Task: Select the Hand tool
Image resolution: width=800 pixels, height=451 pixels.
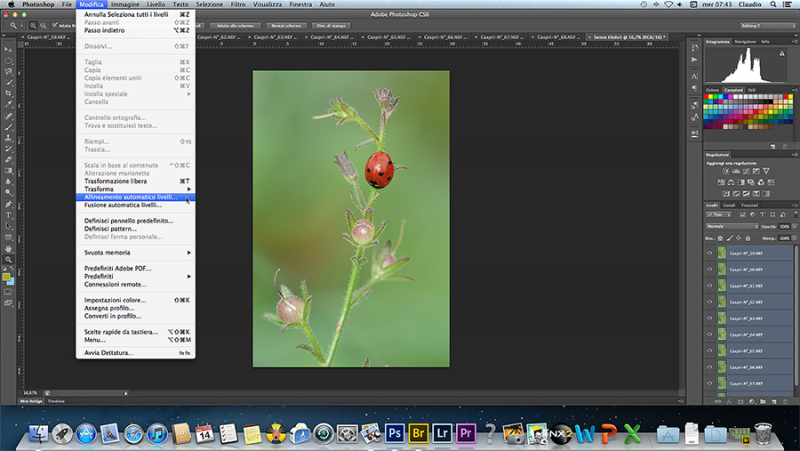Action: [x=8, y=249]
